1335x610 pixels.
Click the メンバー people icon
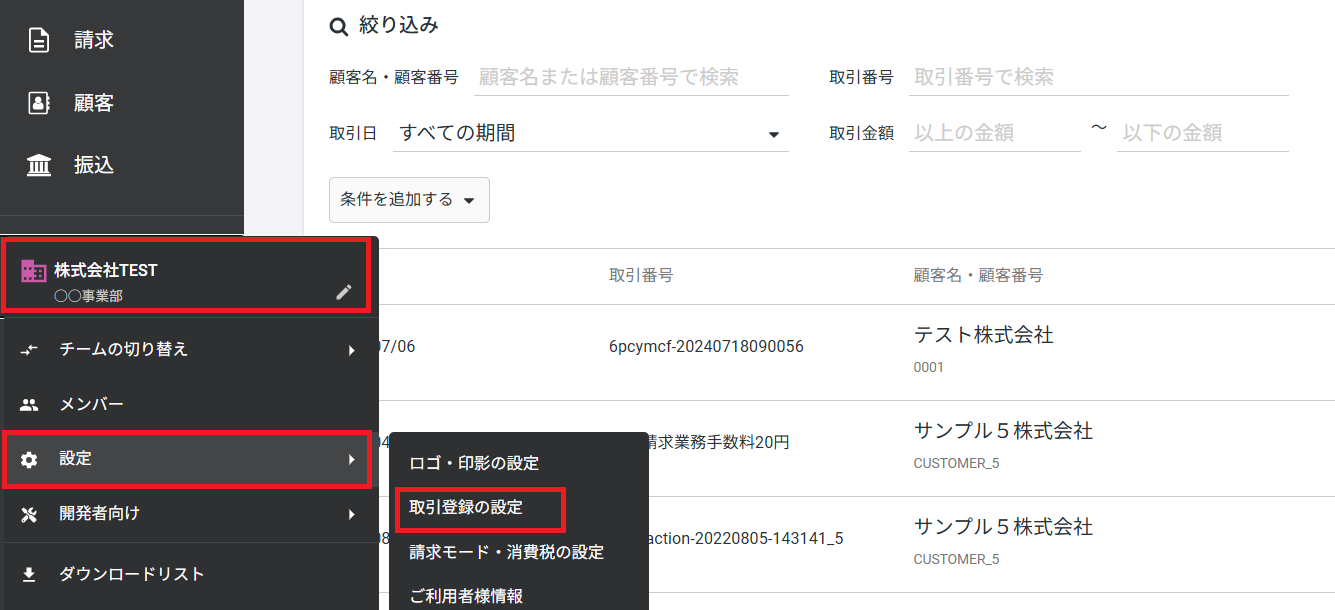pos(29,405)
